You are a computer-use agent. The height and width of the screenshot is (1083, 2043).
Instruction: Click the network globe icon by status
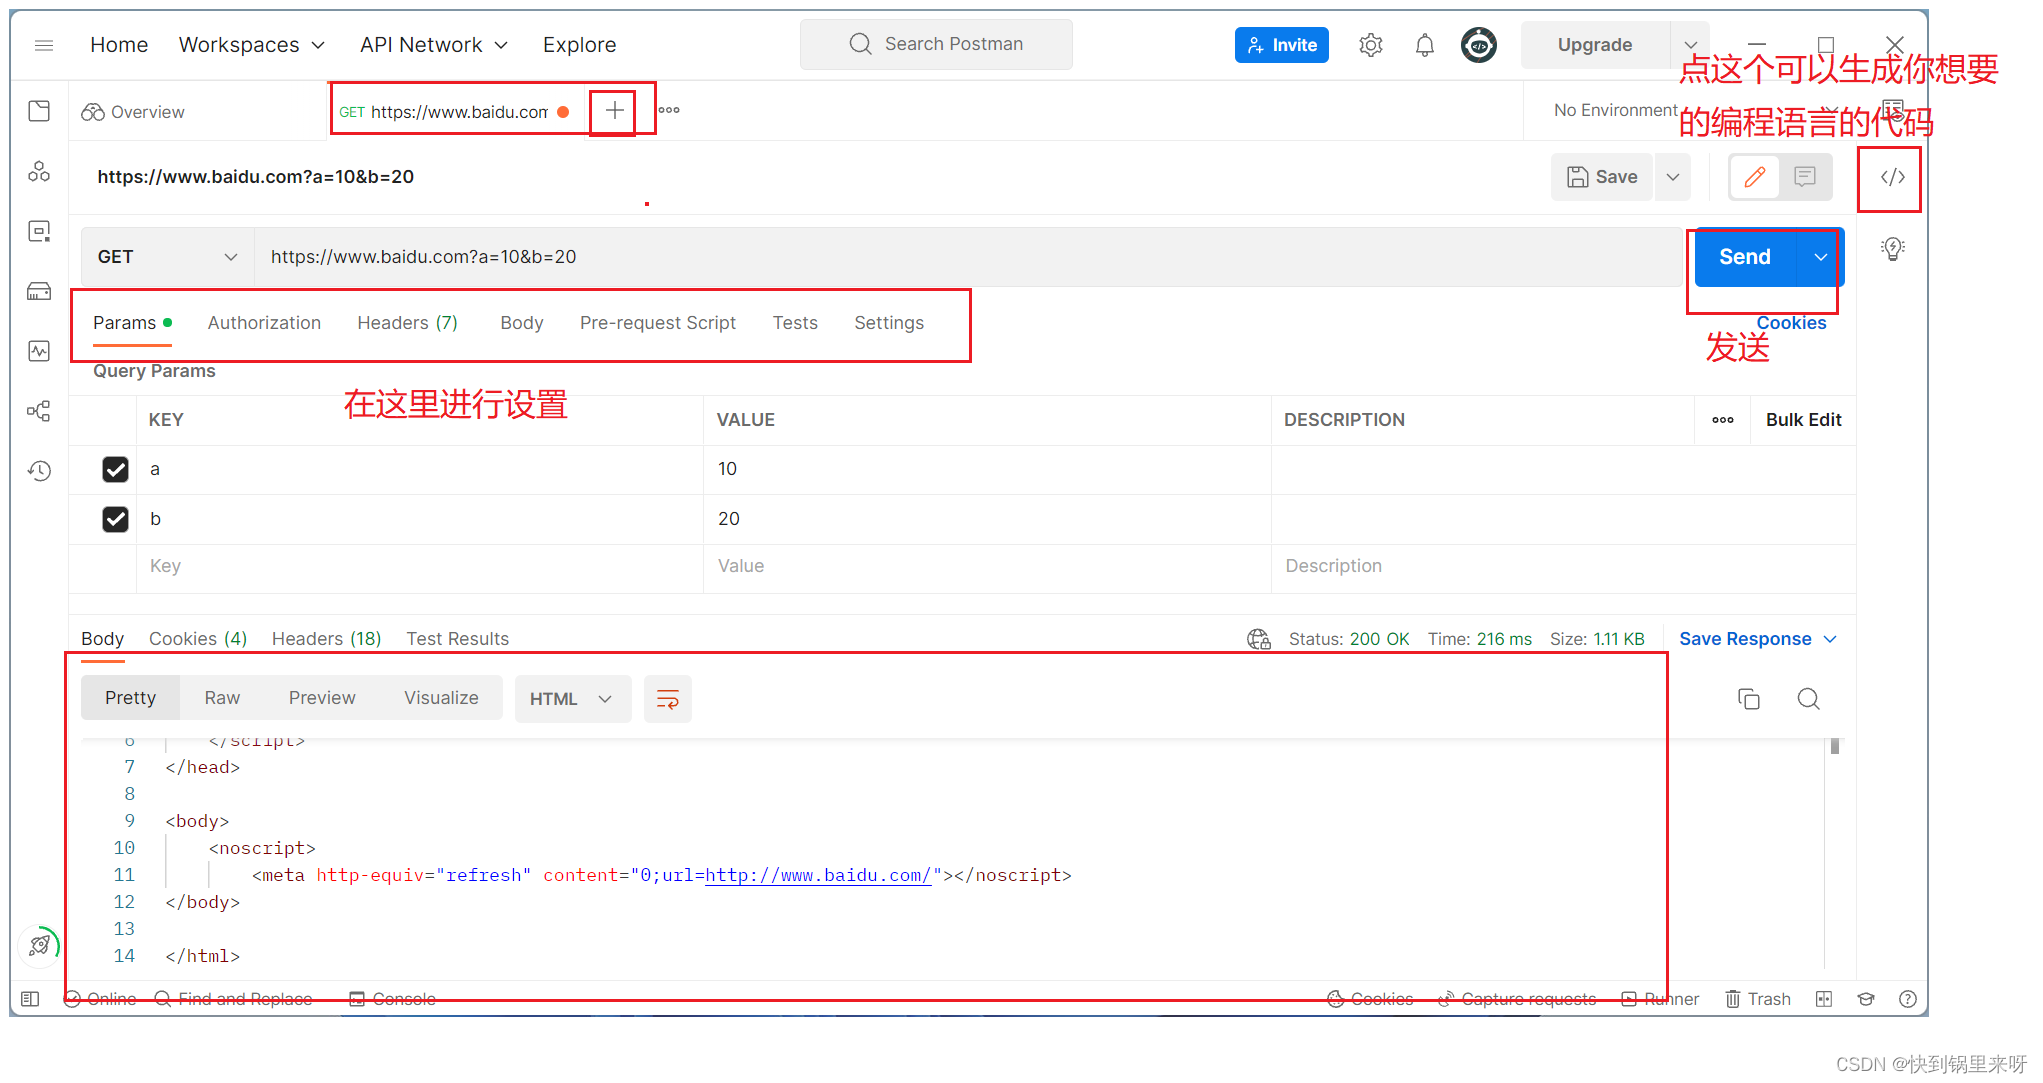(x=1259, y=639)
